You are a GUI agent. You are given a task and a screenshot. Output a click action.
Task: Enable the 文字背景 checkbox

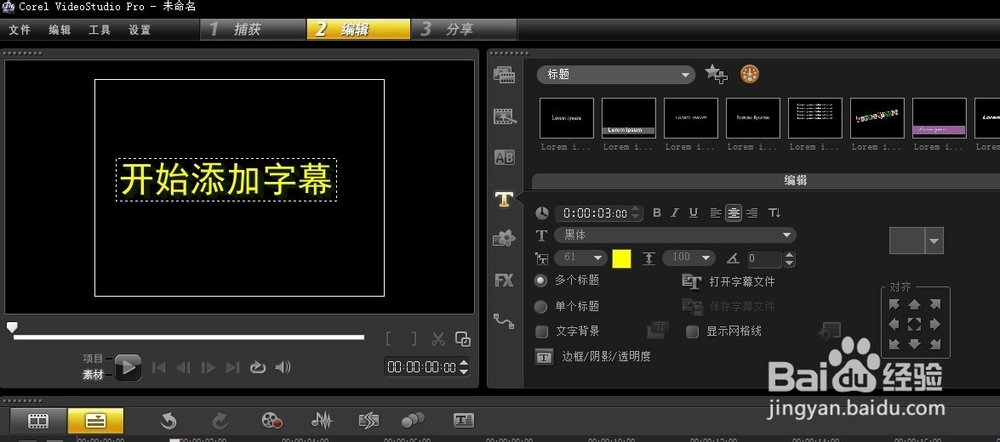pyautogui.click(x=541, y=332)
